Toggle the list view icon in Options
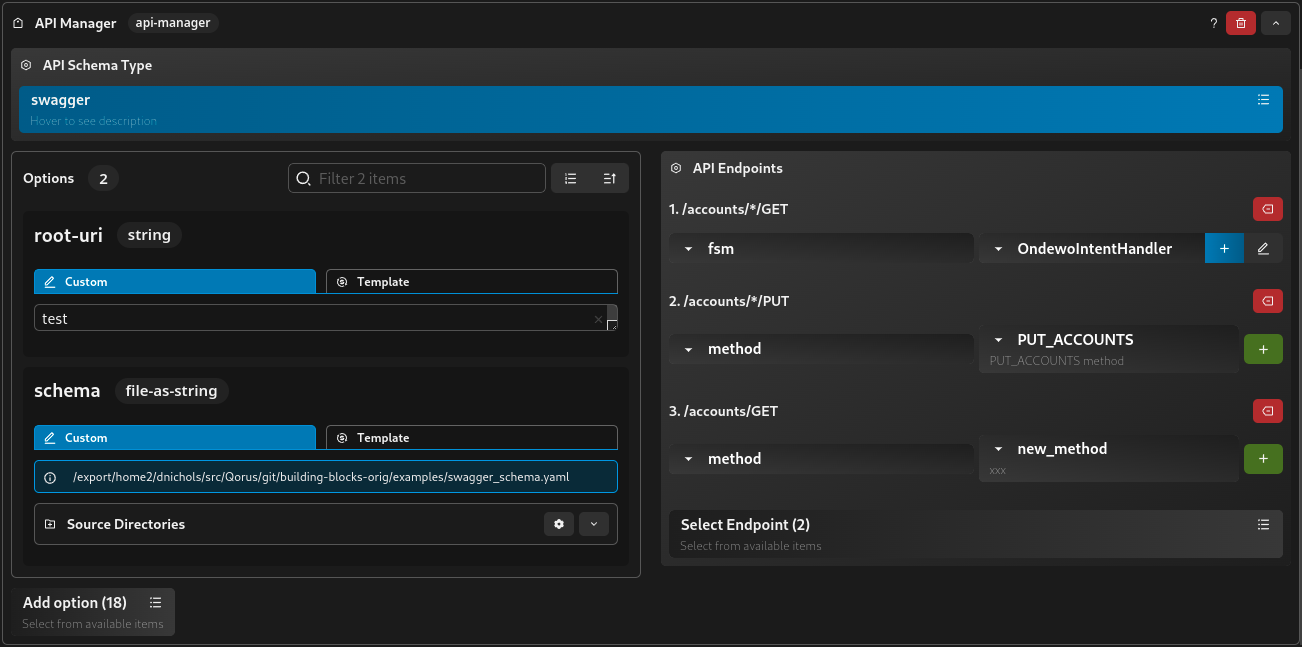This screenshot has width=1302, height=647. click(x=571, y=178)
